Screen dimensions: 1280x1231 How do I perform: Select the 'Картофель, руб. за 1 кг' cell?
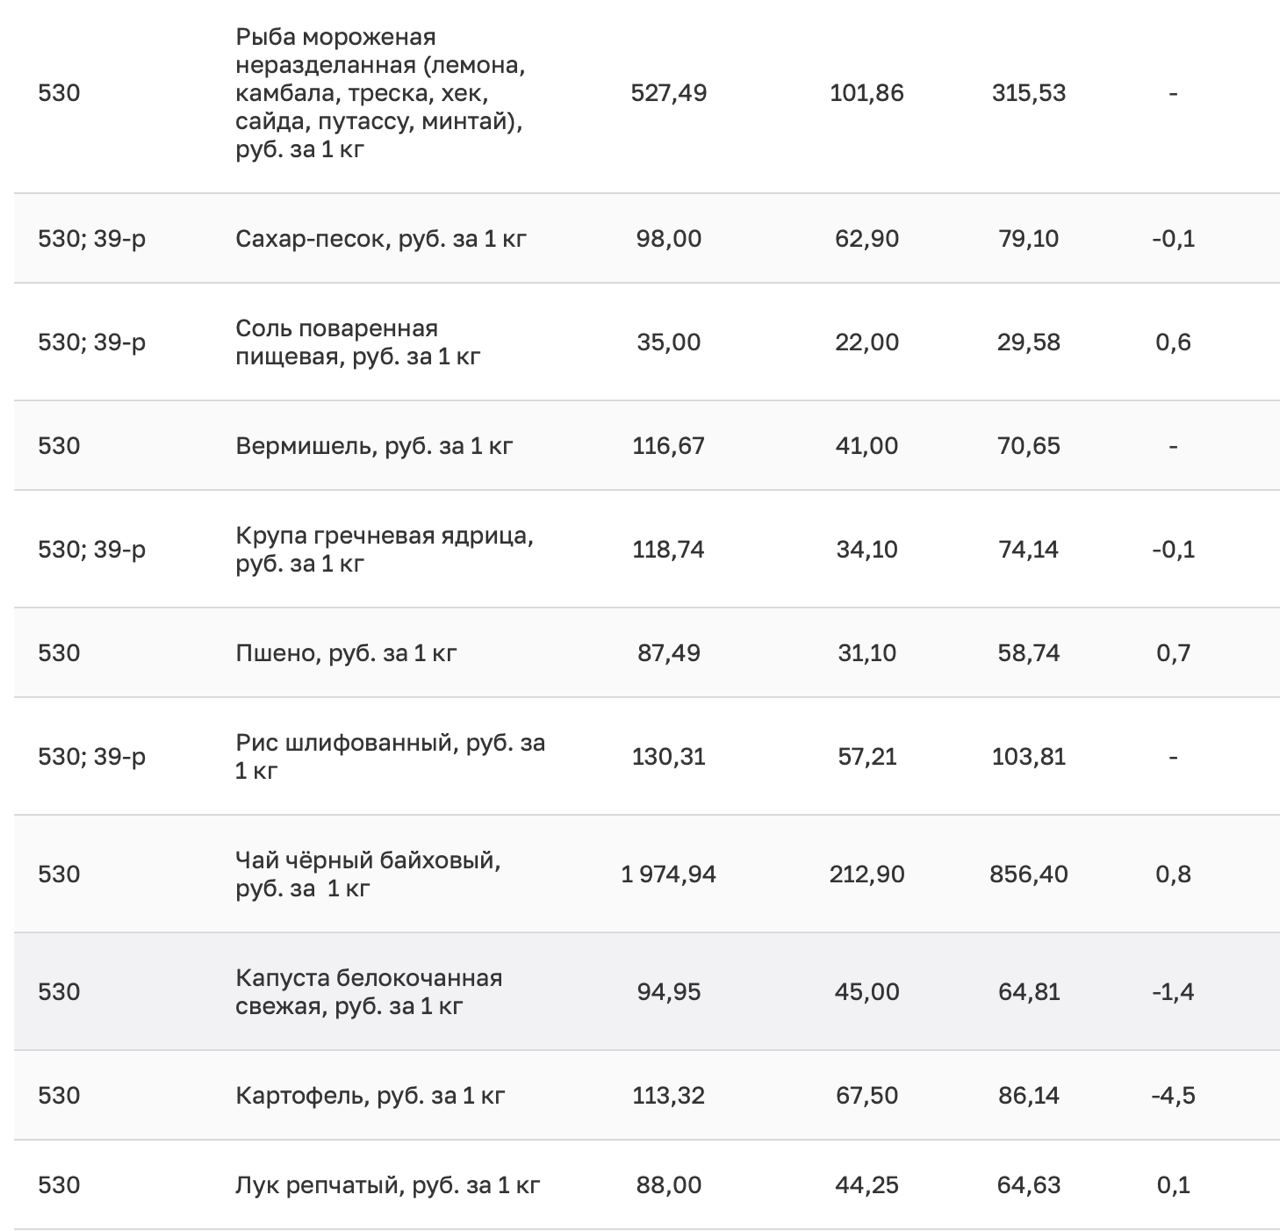tap(370, 1095)
